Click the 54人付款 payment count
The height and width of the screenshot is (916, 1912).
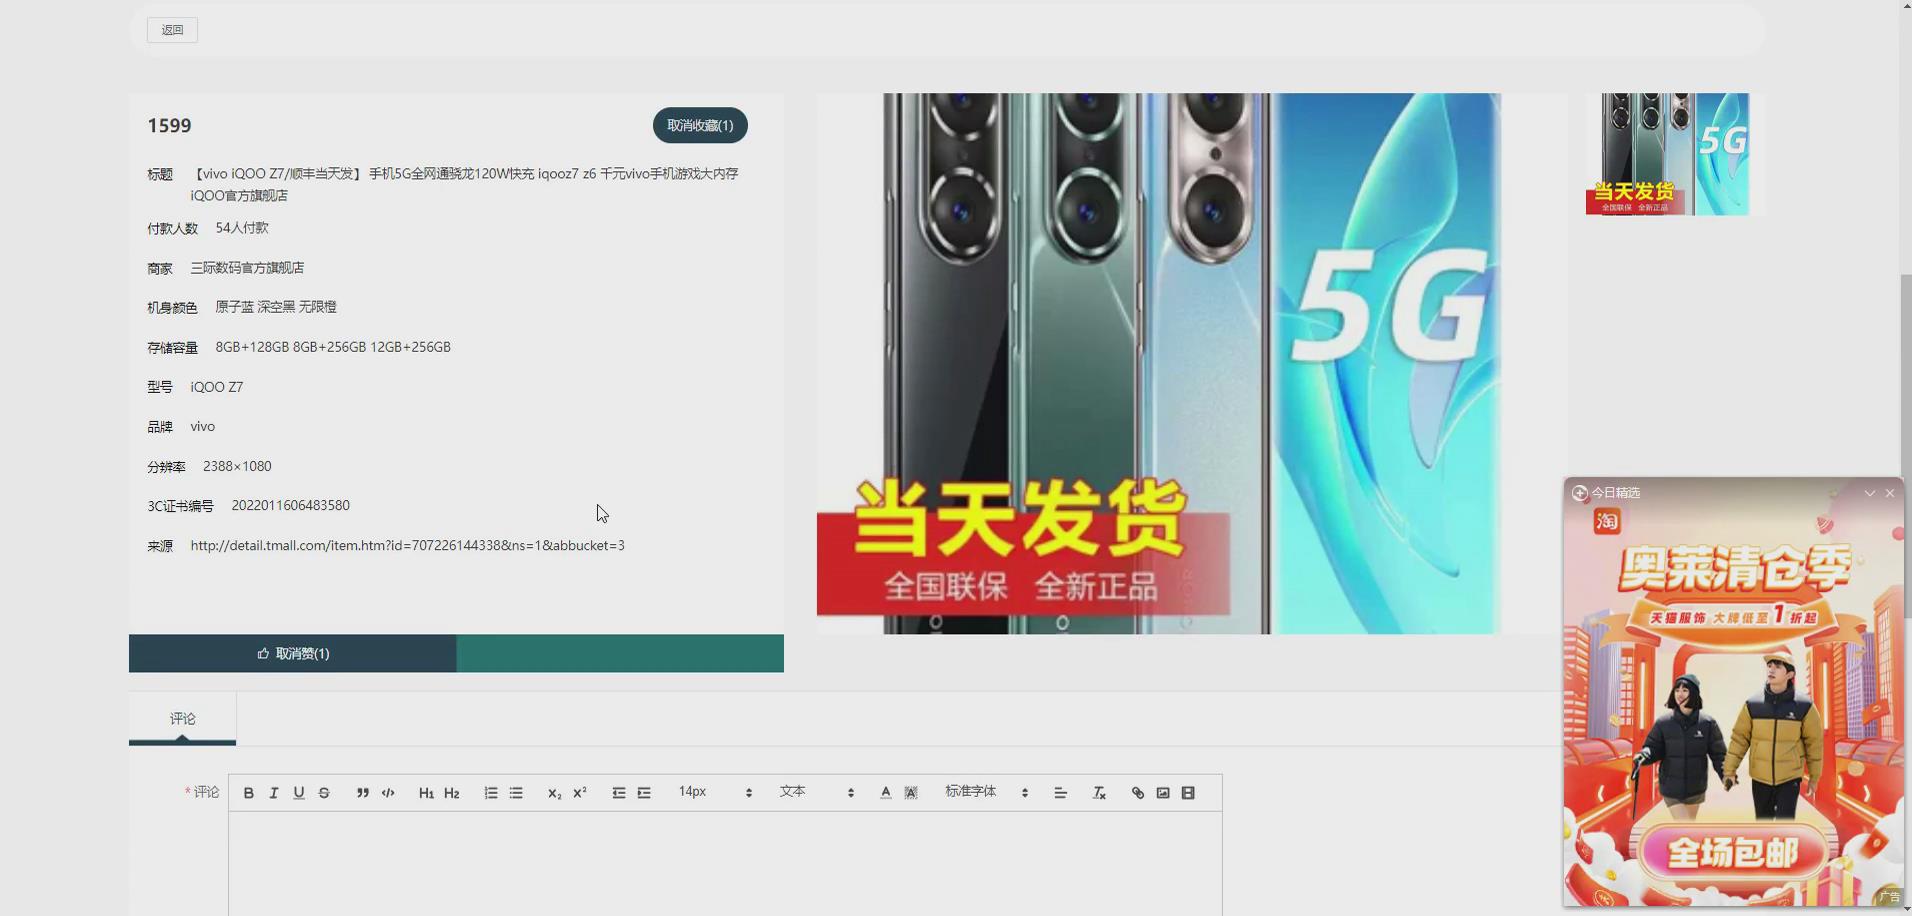coord(242,228)
